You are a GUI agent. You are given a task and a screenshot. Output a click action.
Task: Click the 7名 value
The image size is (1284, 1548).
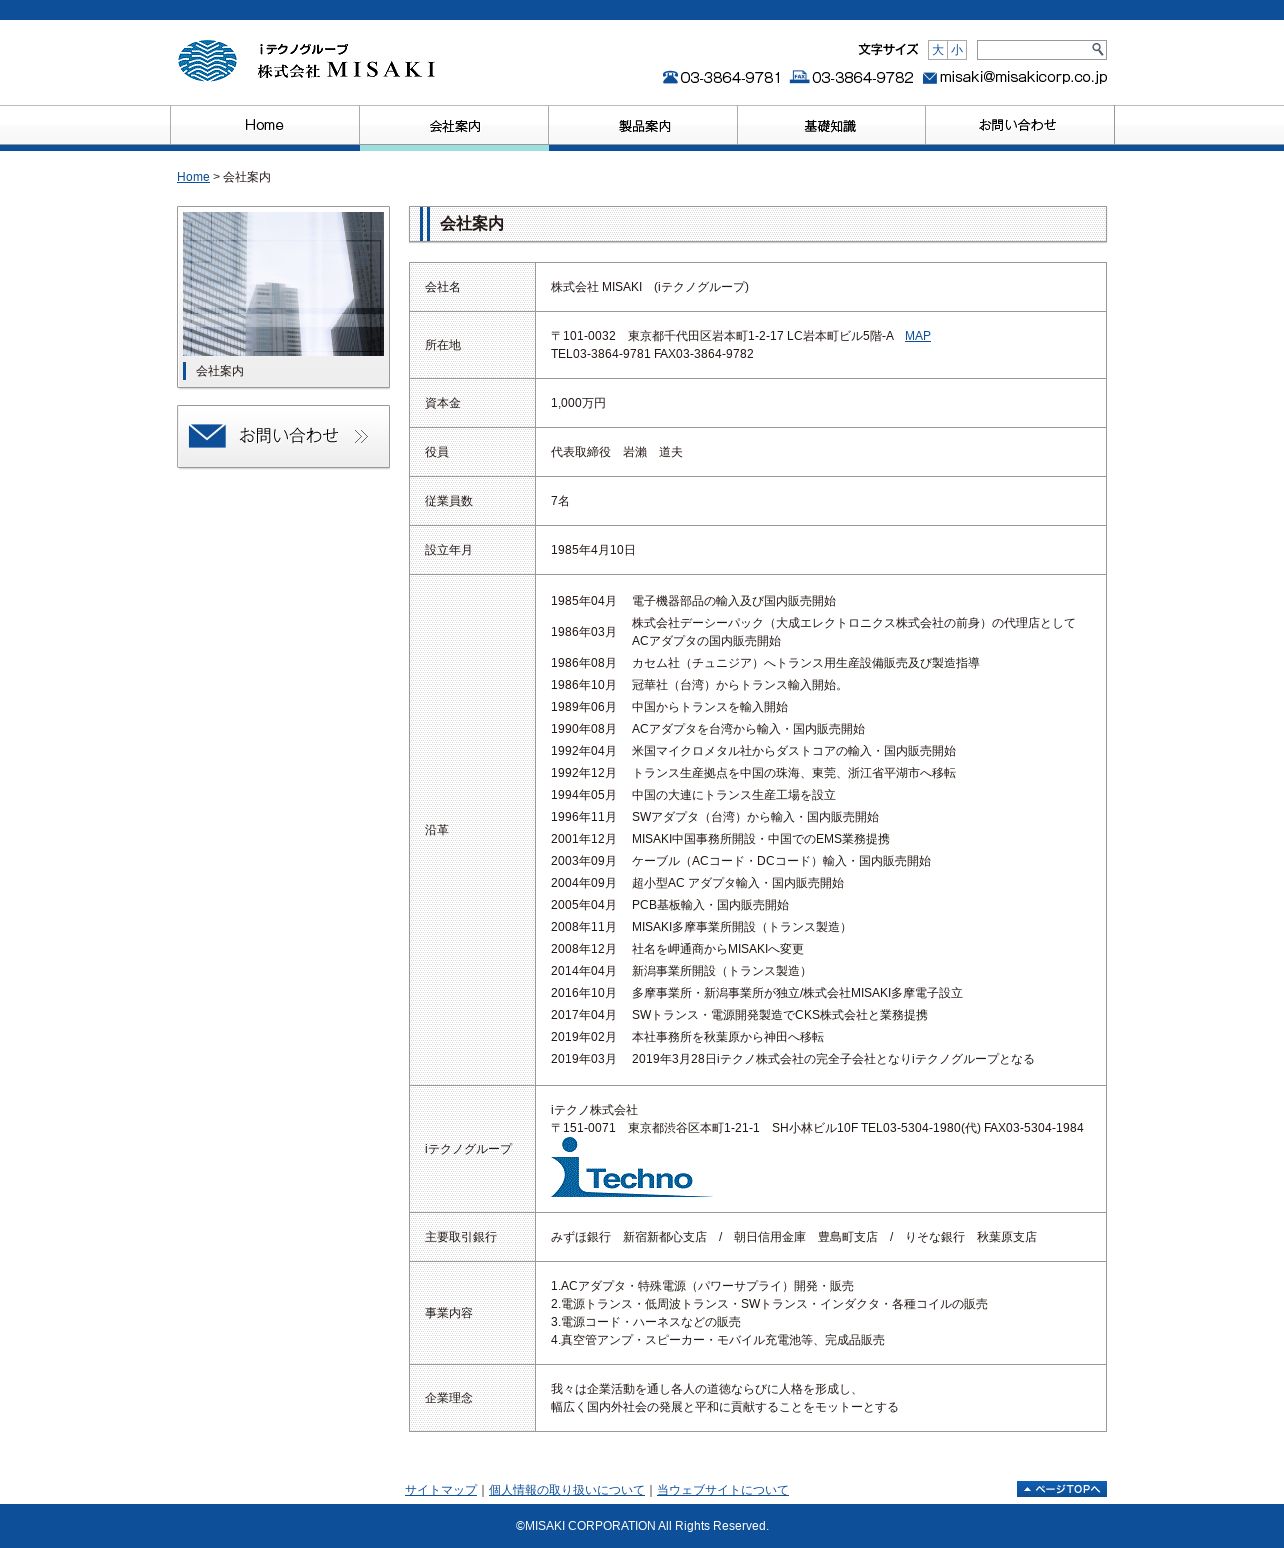point(560,501)
